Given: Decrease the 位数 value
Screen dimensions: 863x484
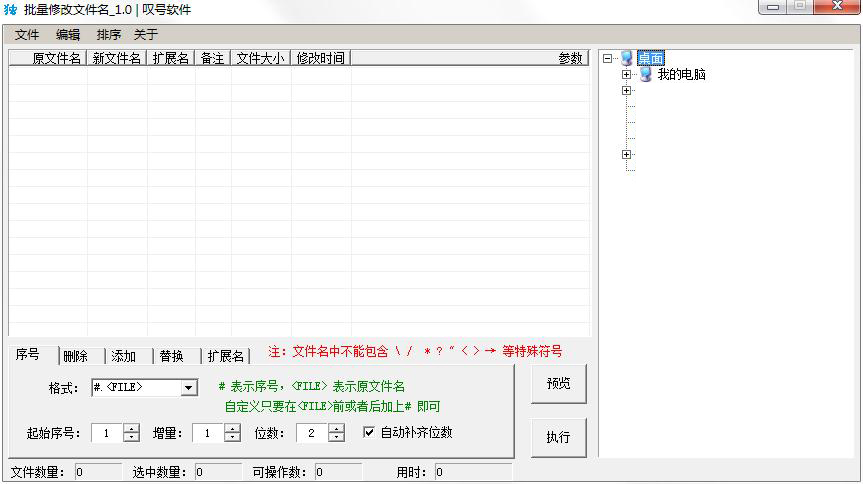Looking at the screenshot, I should tap(336, 437).
